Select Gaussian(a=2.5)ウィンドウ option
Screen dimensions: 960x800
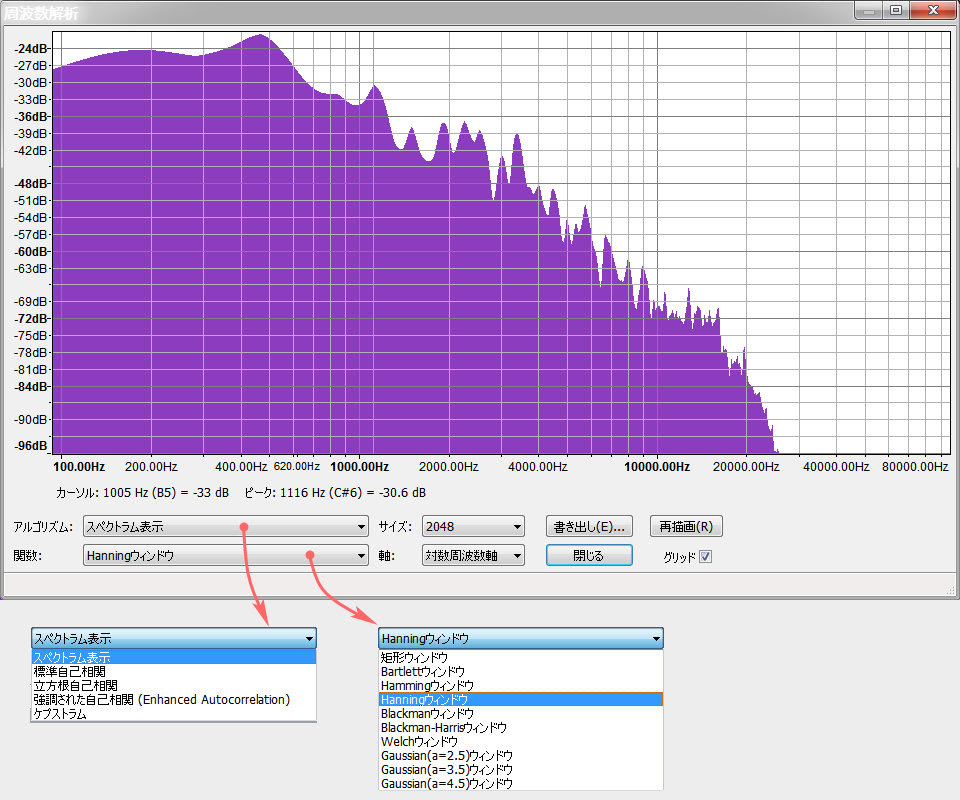(x=520, y=756)
